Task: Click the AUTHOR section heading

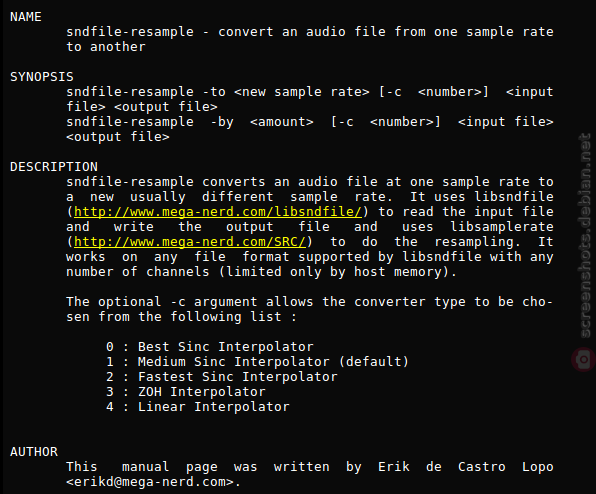Action: (34, 452)
